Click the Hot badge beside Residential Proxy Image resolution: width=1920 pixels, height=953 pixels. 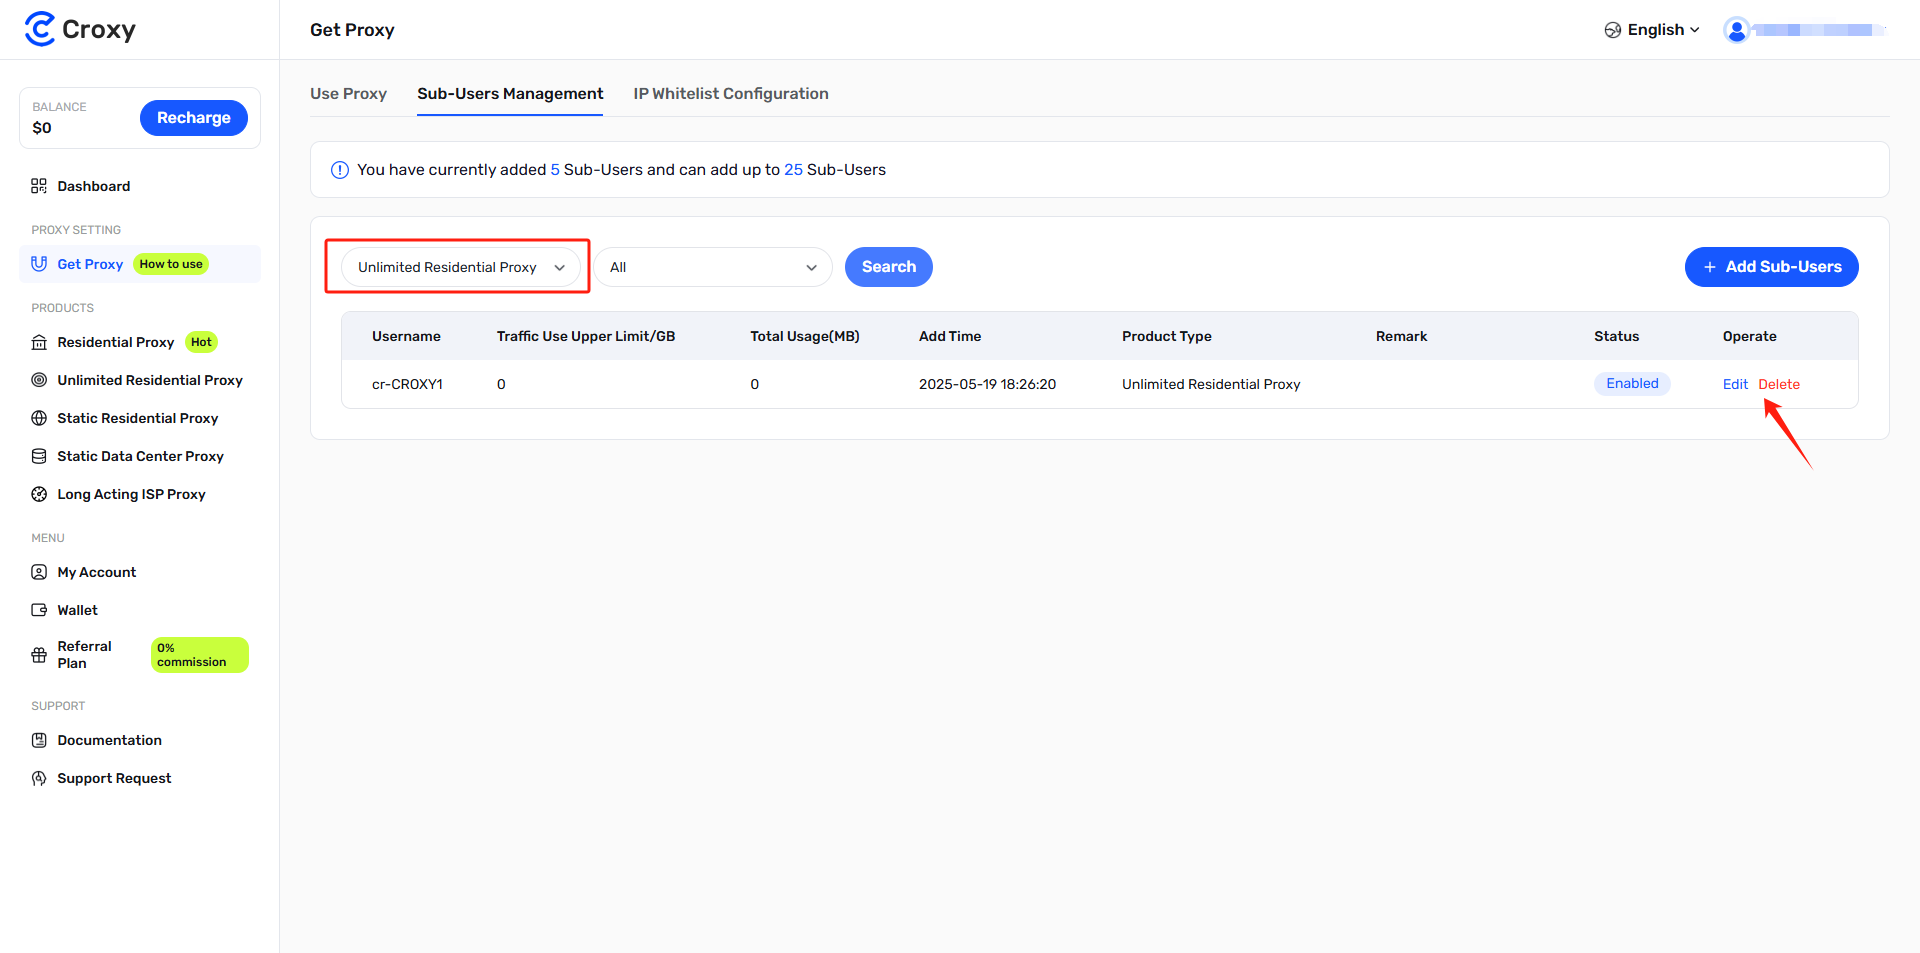(201, 342)
